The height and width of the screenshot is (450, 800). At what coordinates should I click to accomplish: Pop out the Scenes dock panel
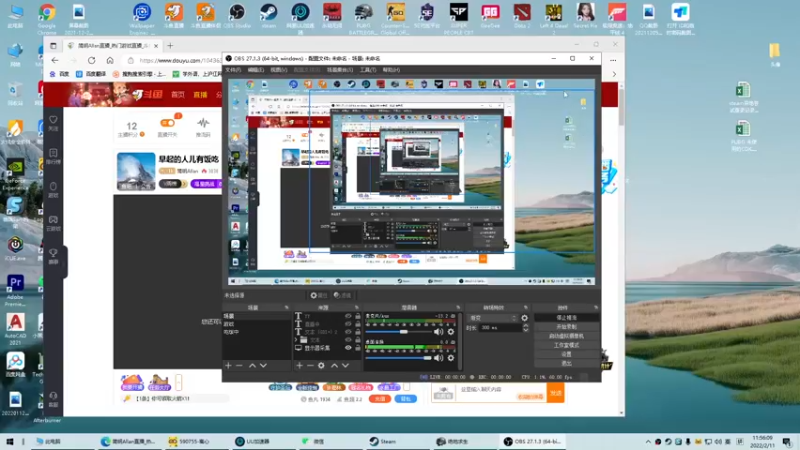pyautogui.click(x=286, y=308)
